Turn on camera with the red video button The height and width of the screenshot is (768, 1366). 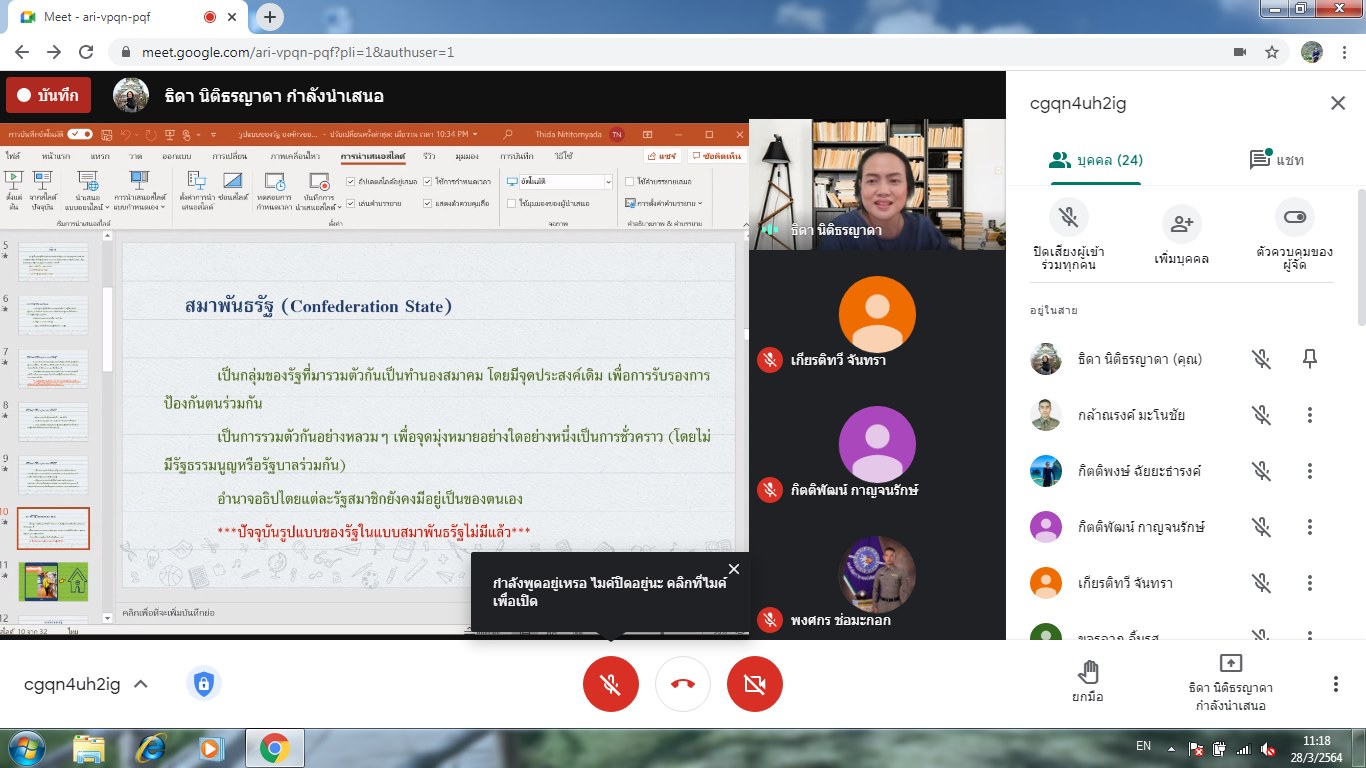[x=755, y=684]
